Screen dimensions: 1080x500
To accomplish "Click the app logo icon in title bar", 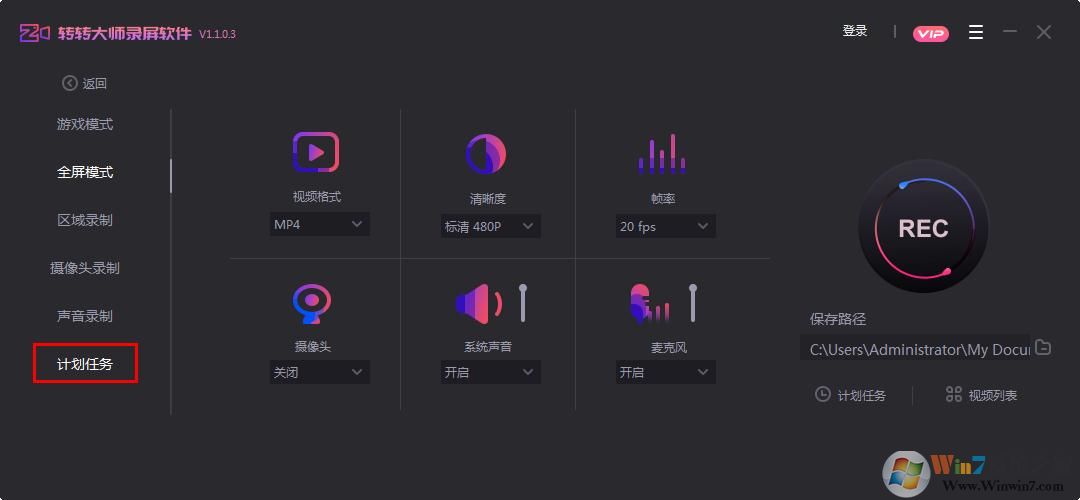I will pyautogui.click(x=34, y=33).
